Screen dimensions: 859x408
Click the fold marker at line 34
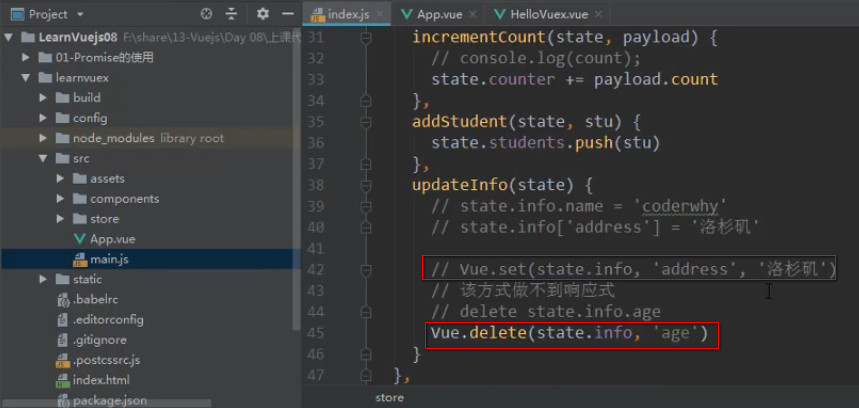pyautogui.click(x=365, y=100)
